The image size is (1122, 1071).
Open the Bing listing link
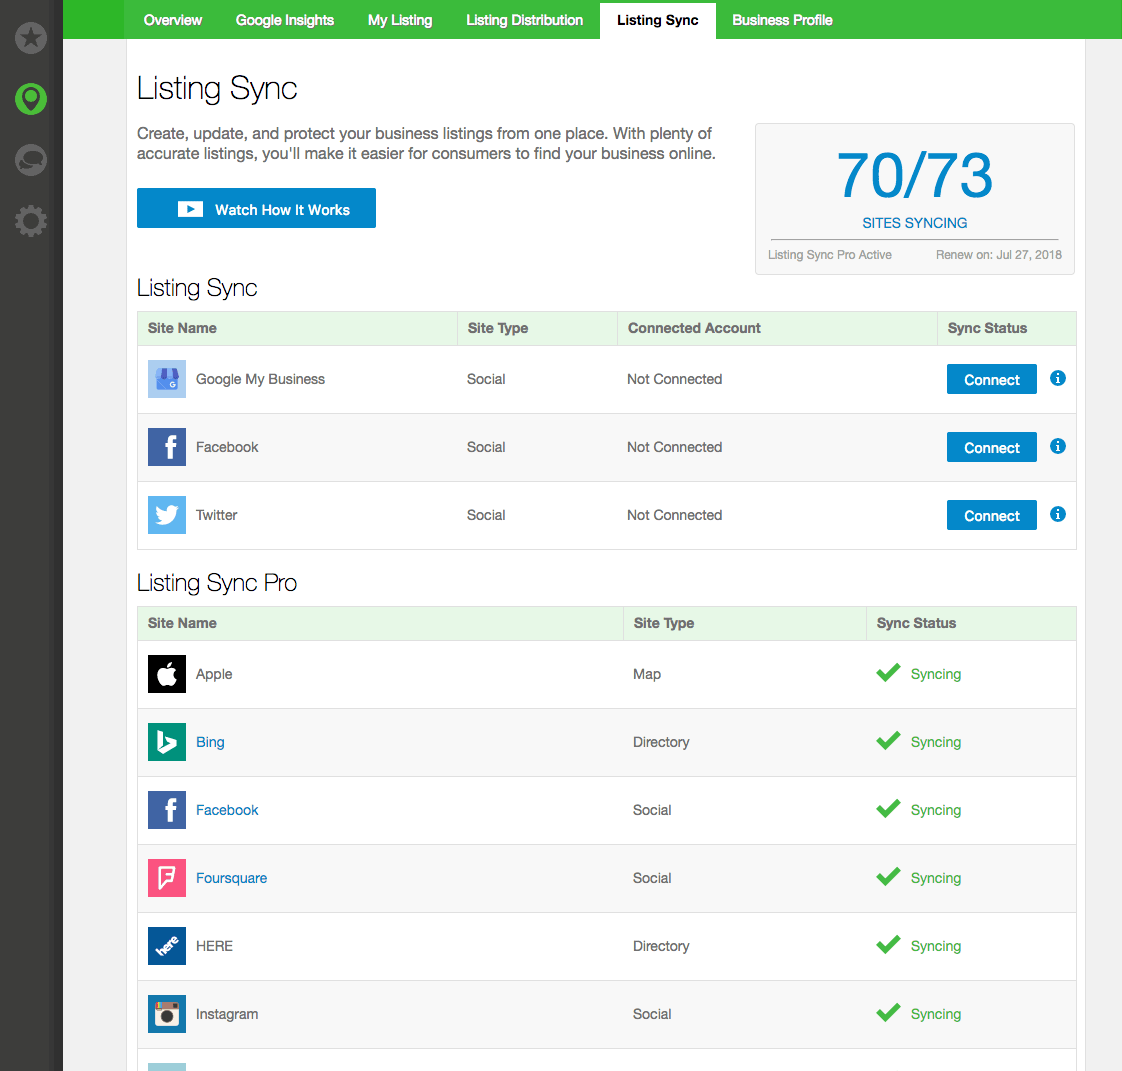coord(210,742)
